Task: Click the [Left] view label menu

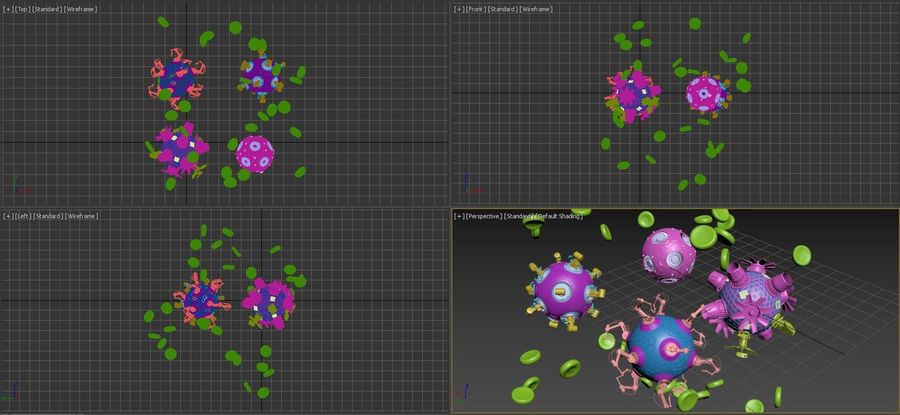Action: click(24, 216)
